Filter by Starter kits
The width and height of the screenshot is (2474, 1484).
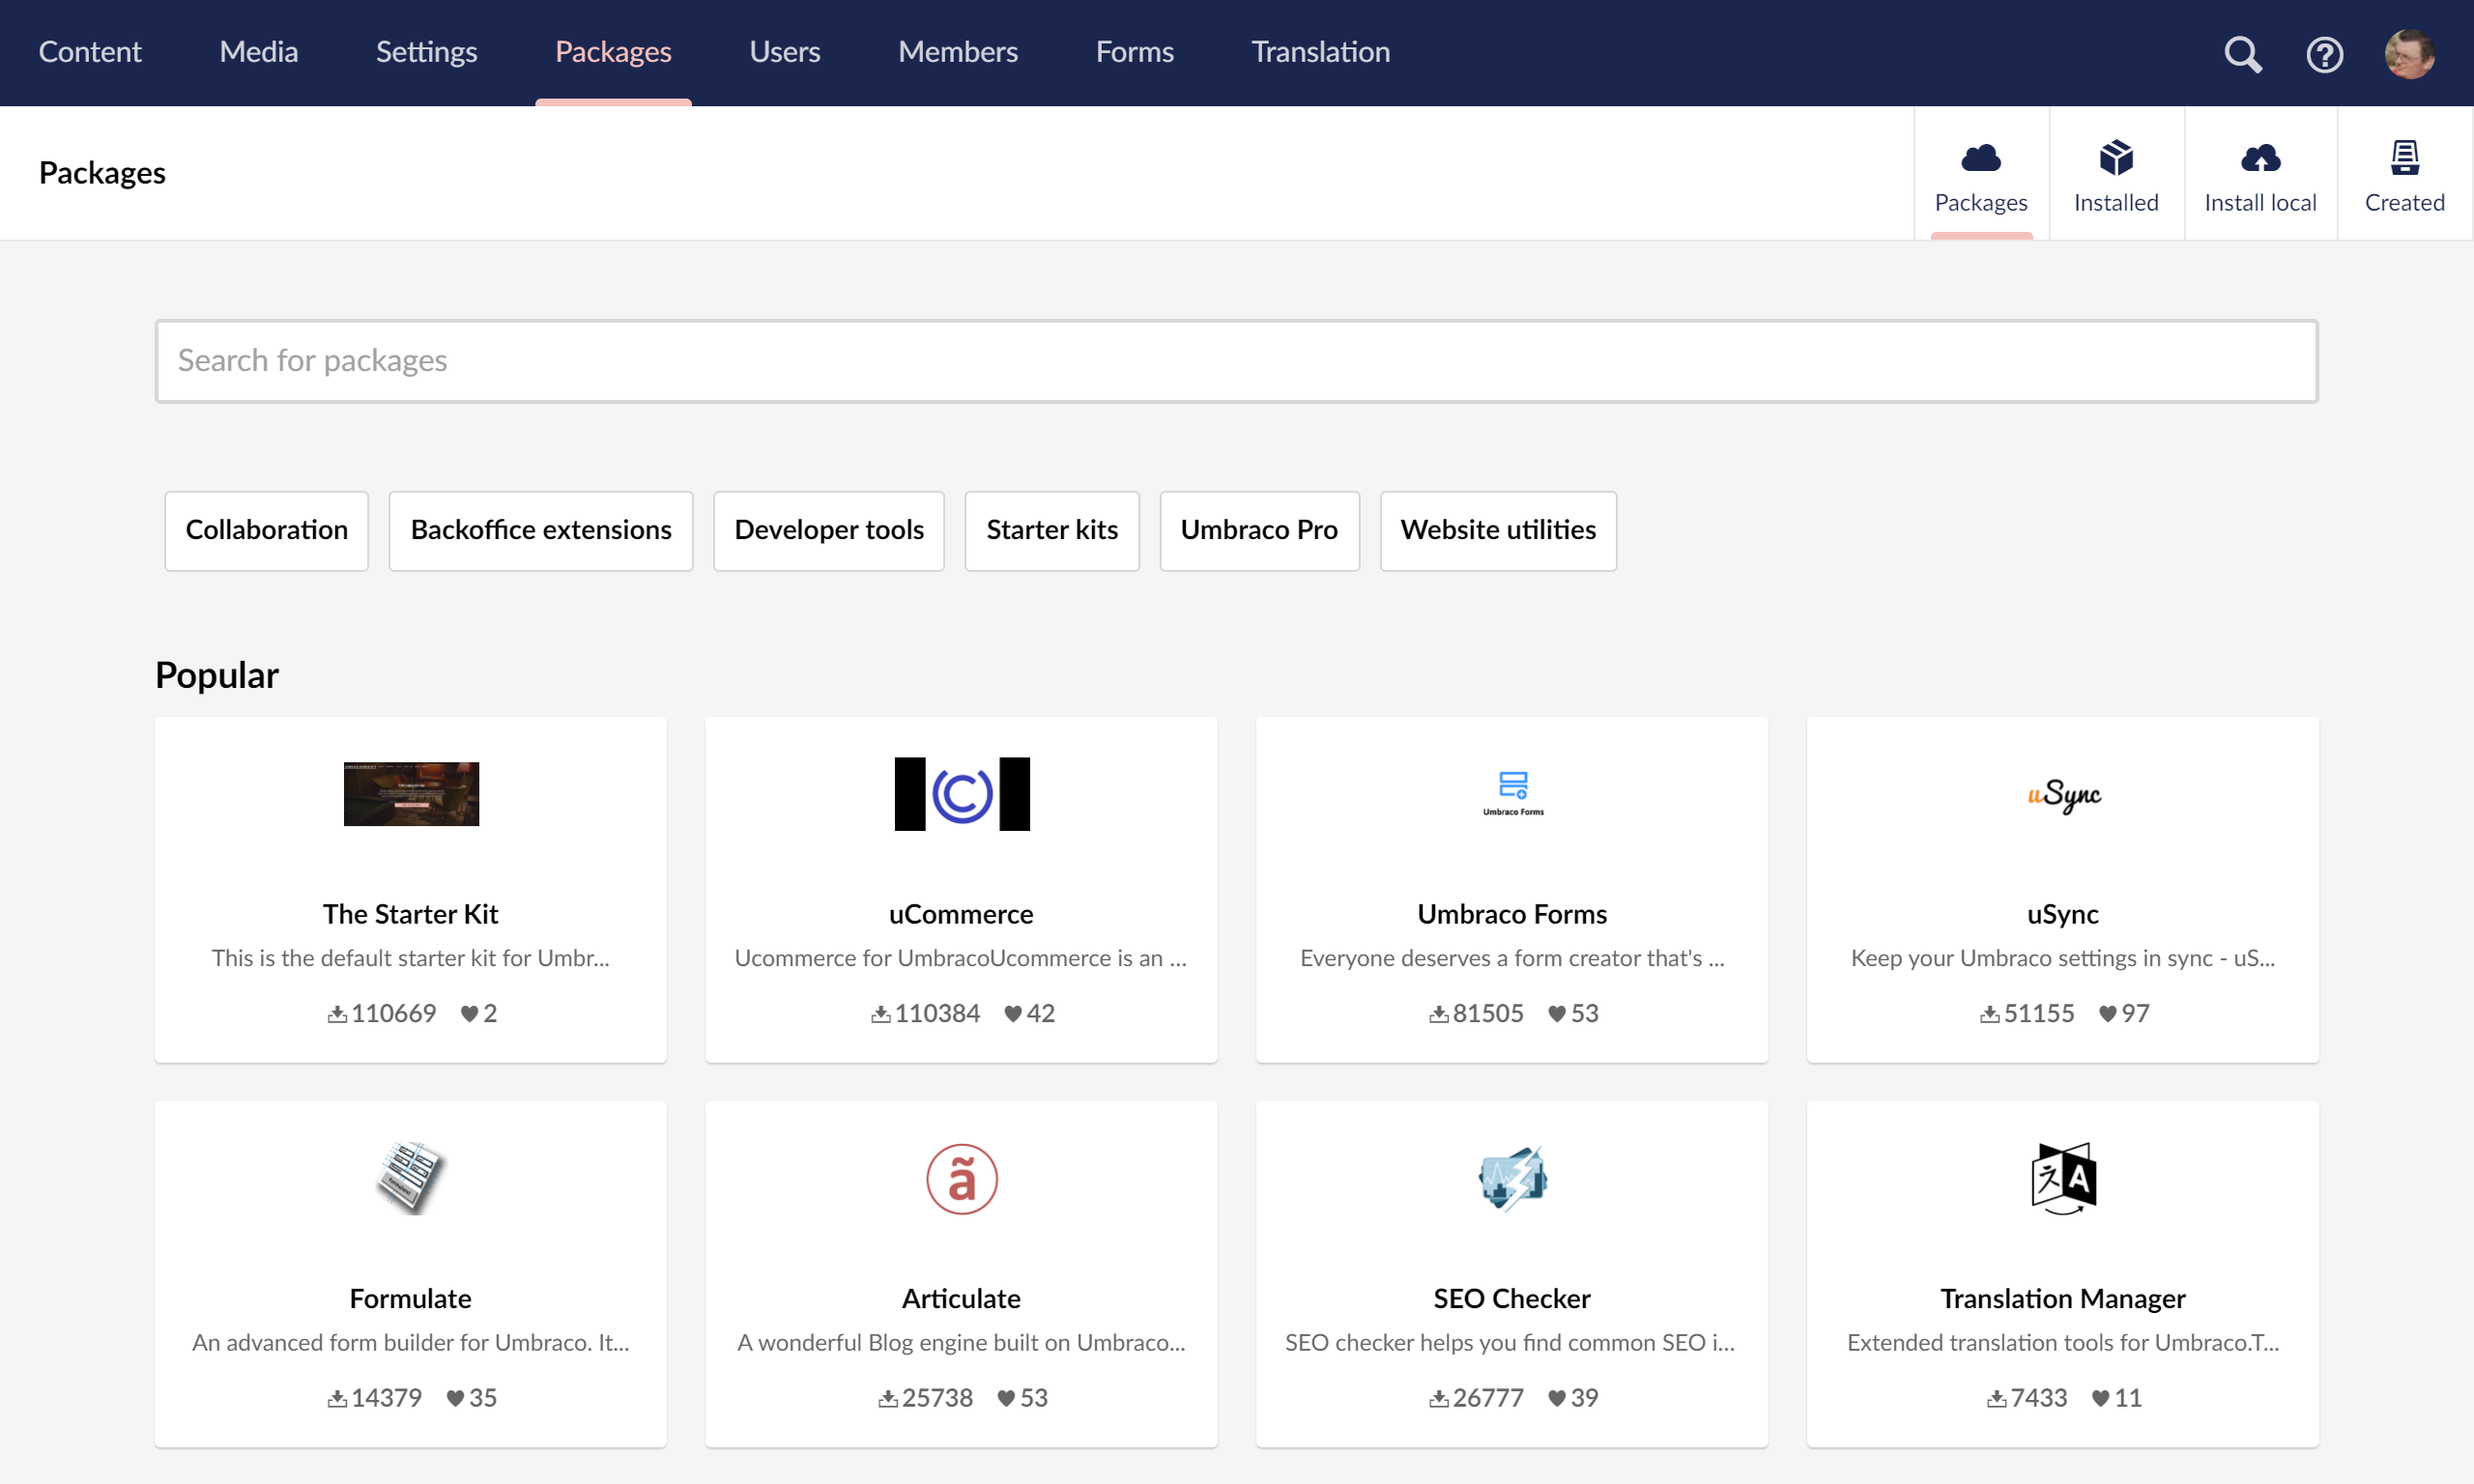tap(1051, 530)
